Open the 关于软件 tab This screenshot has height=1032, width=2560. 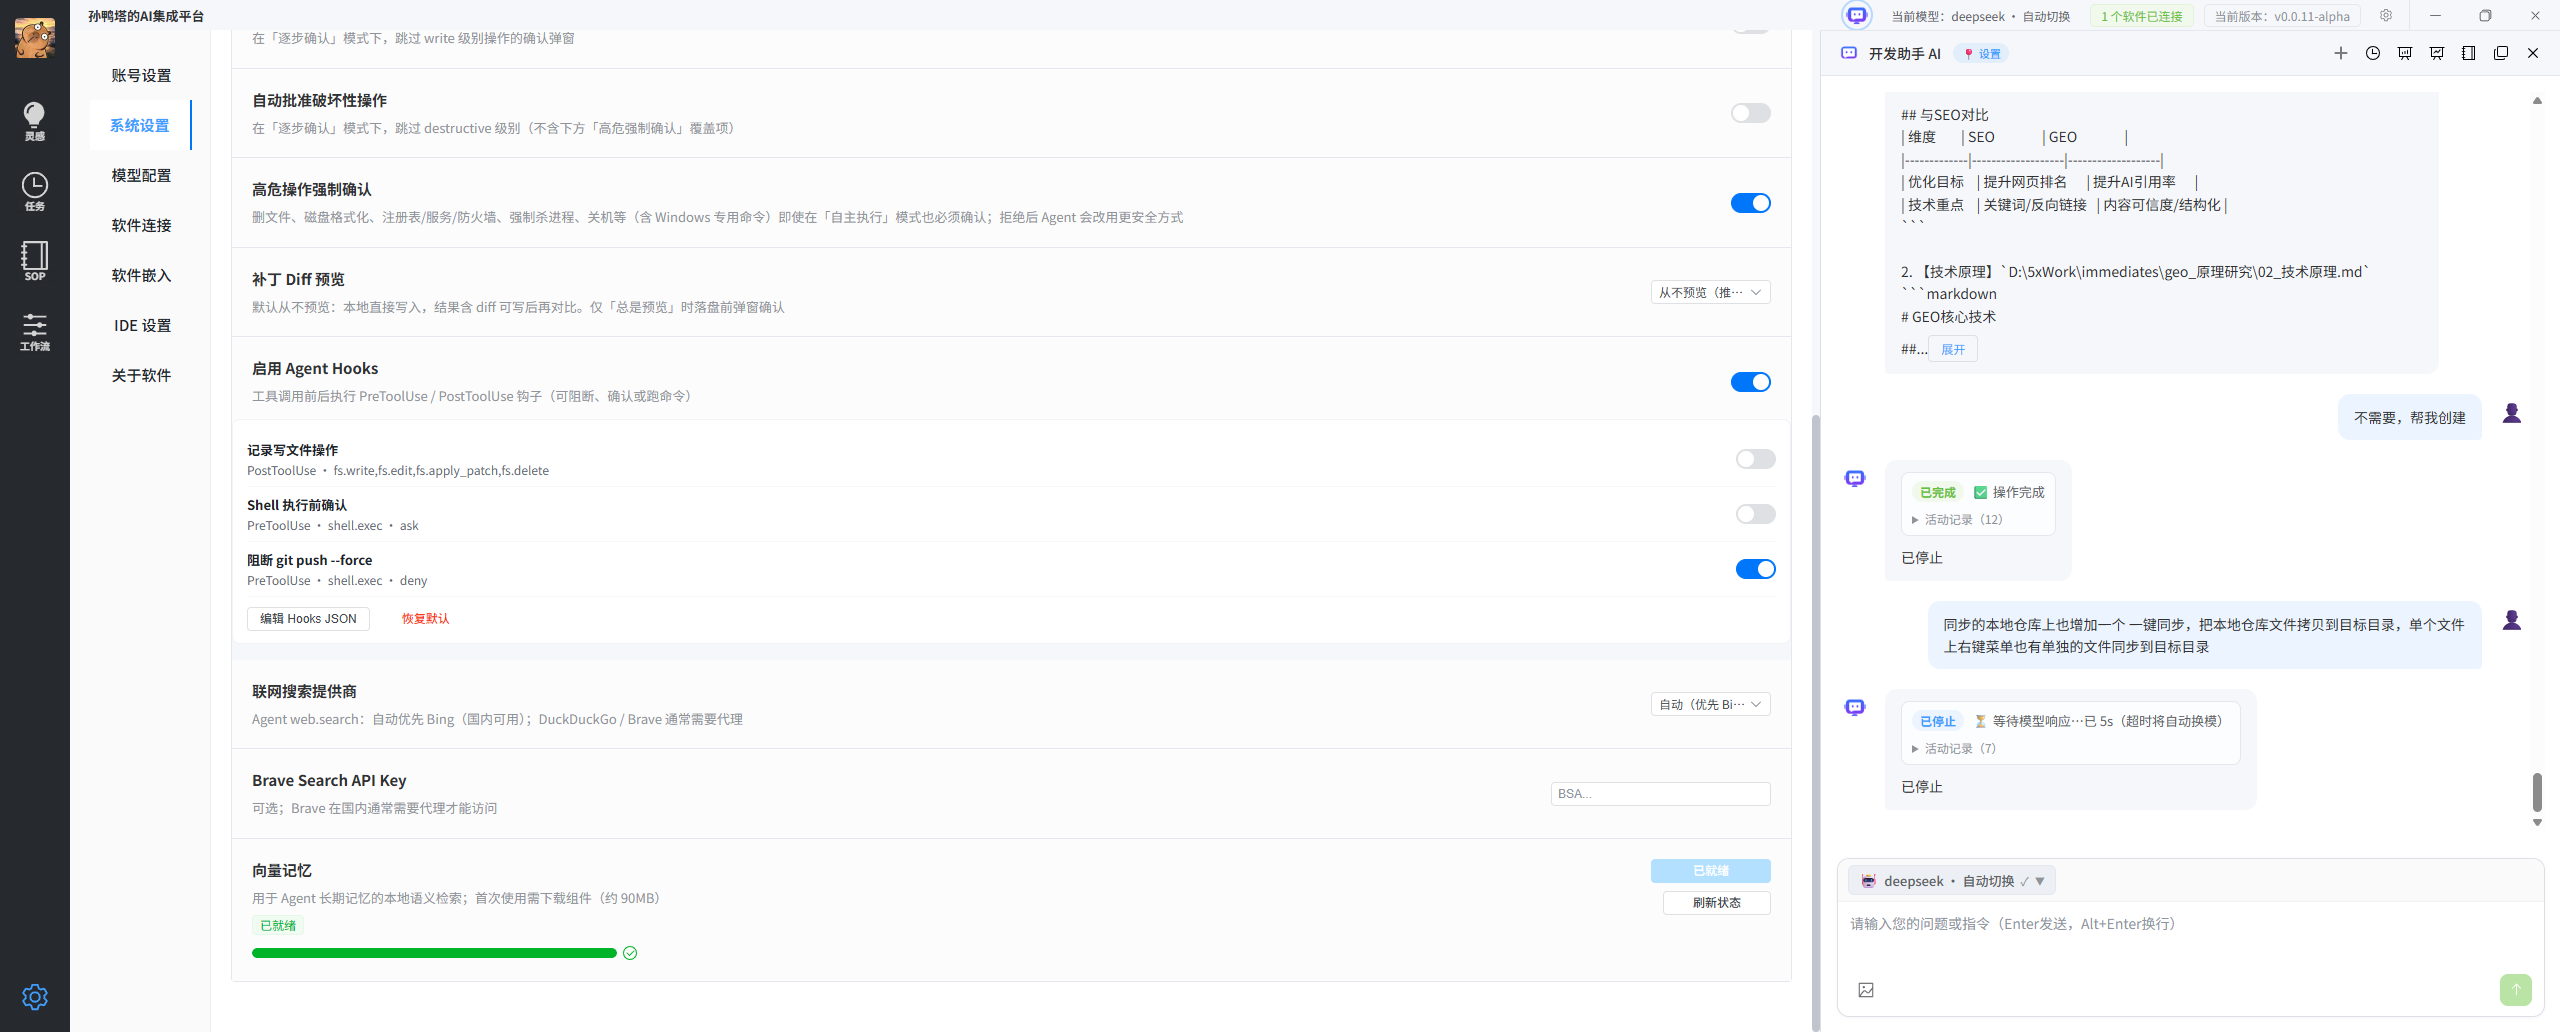coord(141,375)
